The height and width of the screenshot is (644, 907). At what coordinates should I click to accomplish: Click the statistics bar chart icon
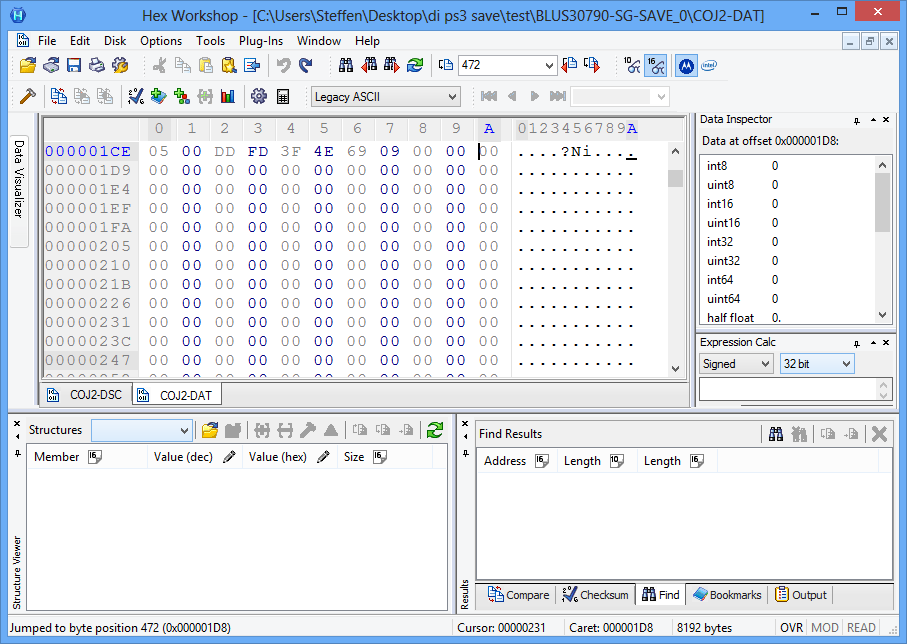(228, 97)
